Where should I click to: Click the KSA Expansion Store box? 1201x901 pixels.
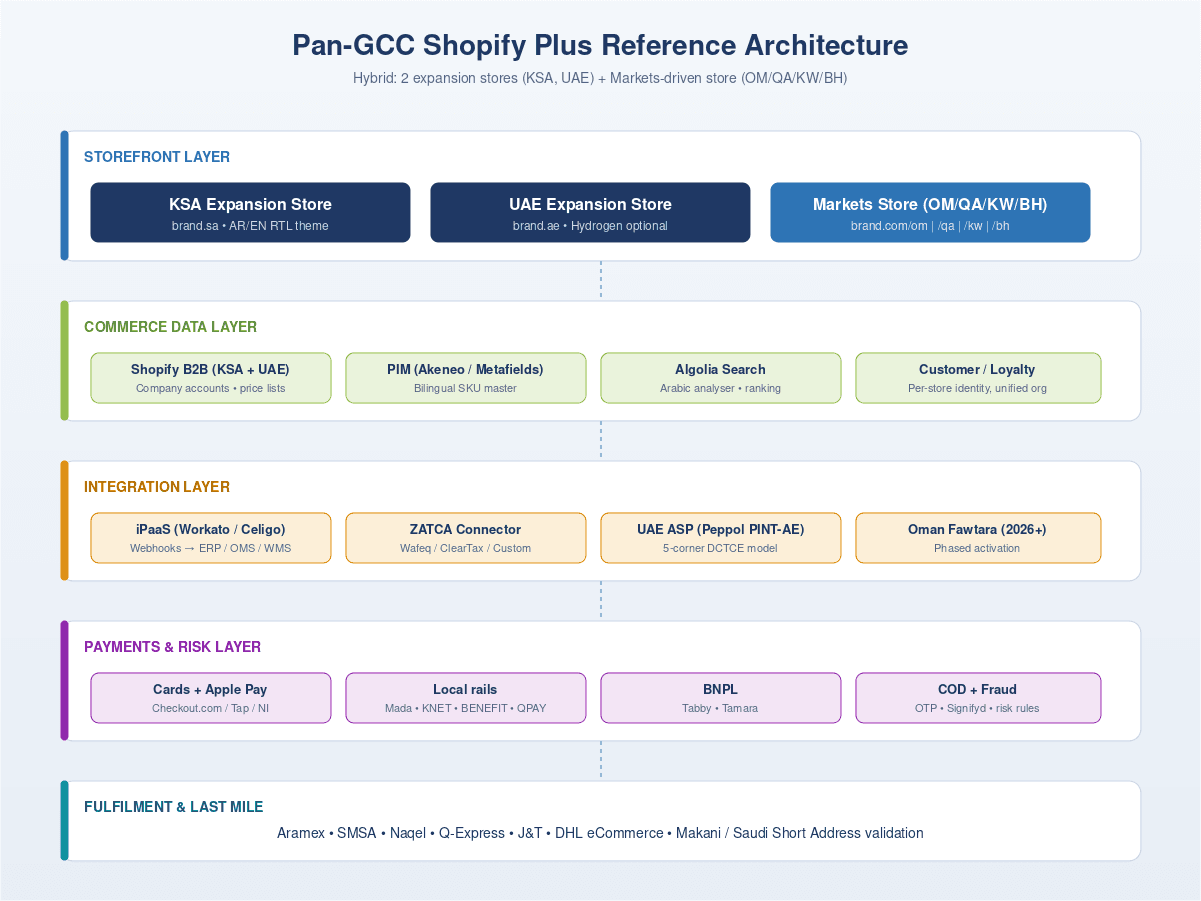250,212
